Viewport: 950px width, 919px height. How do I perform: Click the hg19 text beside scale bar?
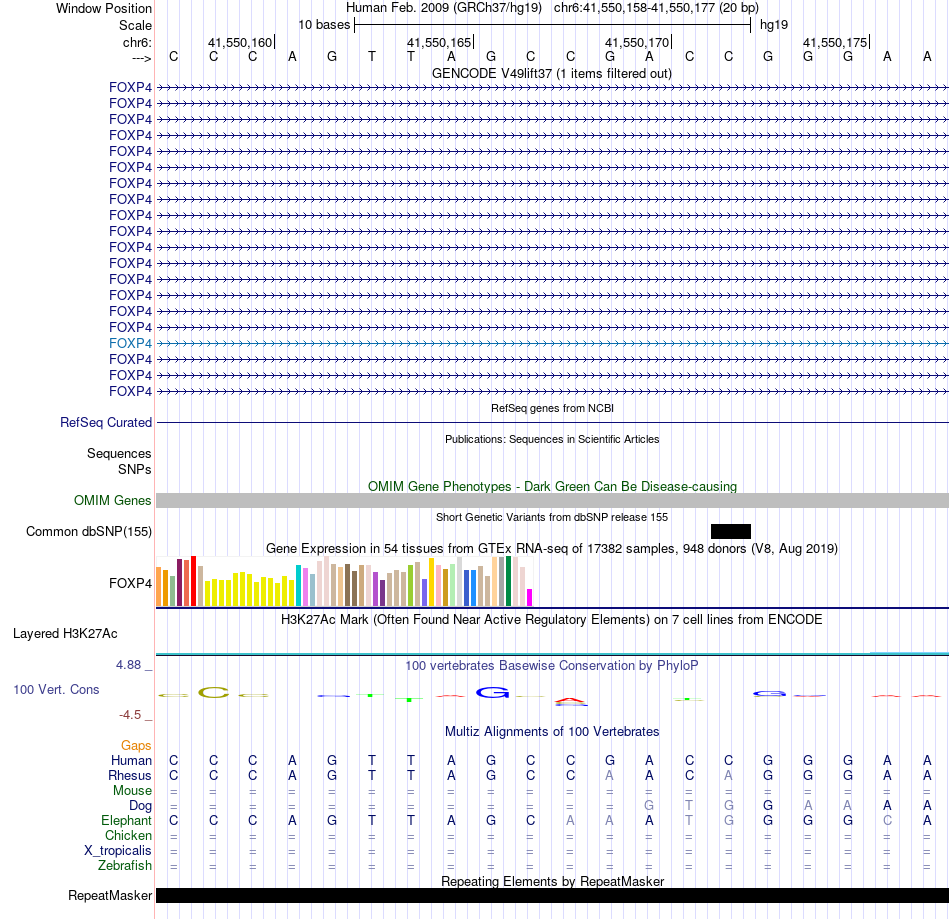[774, 25]
